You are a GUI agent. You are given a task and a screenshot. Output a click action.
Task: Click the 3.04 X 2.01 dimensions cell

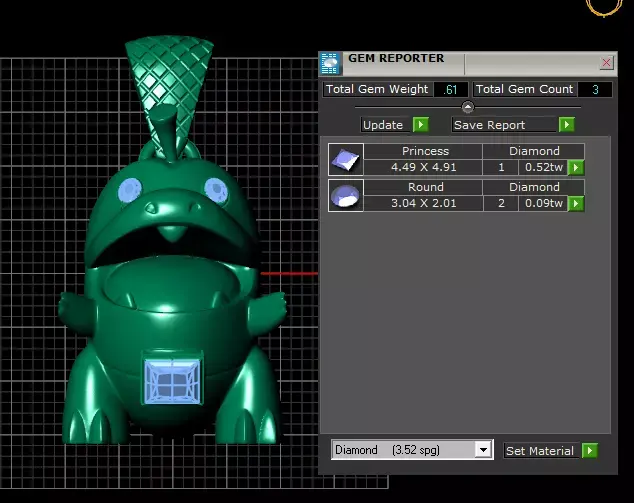click(x=423, y=203)
